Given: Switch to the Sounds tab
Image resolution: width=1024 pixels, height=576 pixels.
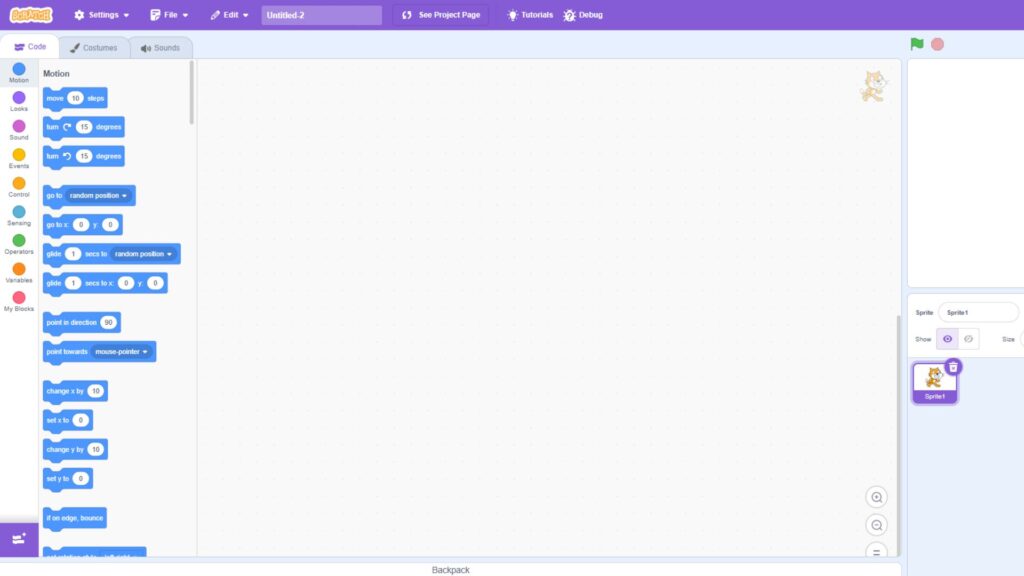Looking at the screenshot, I should click(160, 48).
